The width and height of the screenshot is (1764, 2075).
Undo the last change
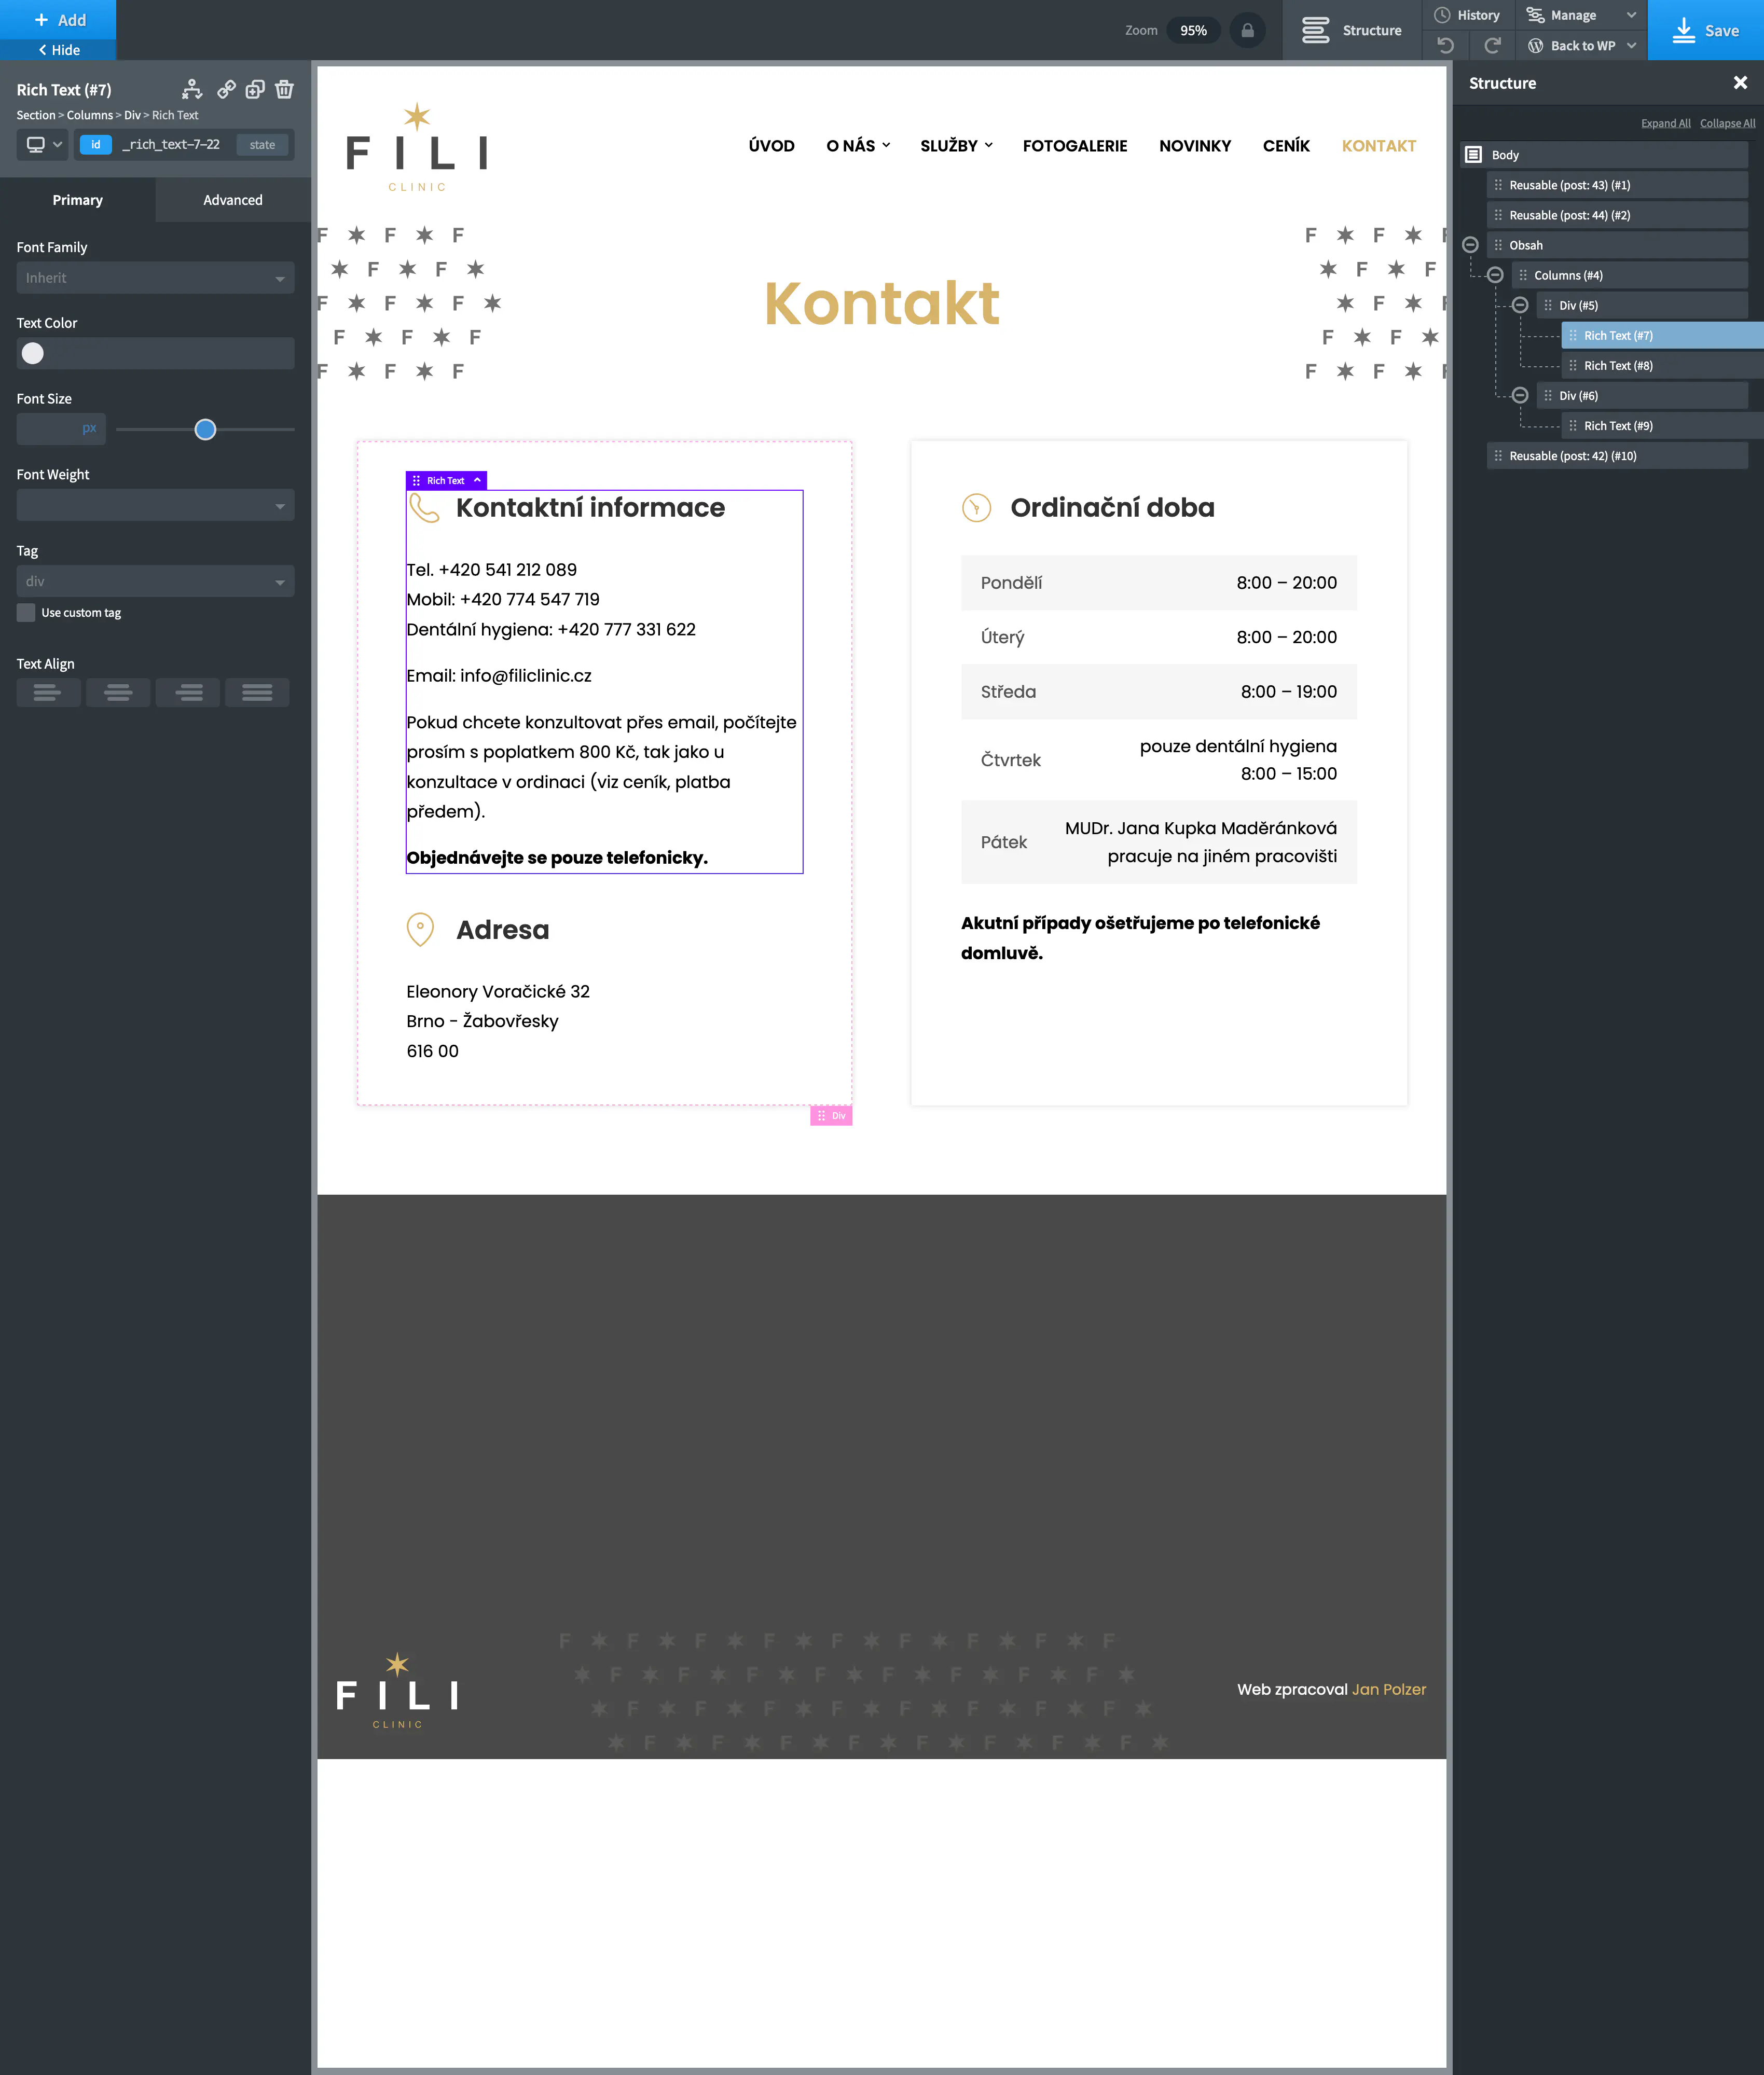click(x=1446, y=45)
